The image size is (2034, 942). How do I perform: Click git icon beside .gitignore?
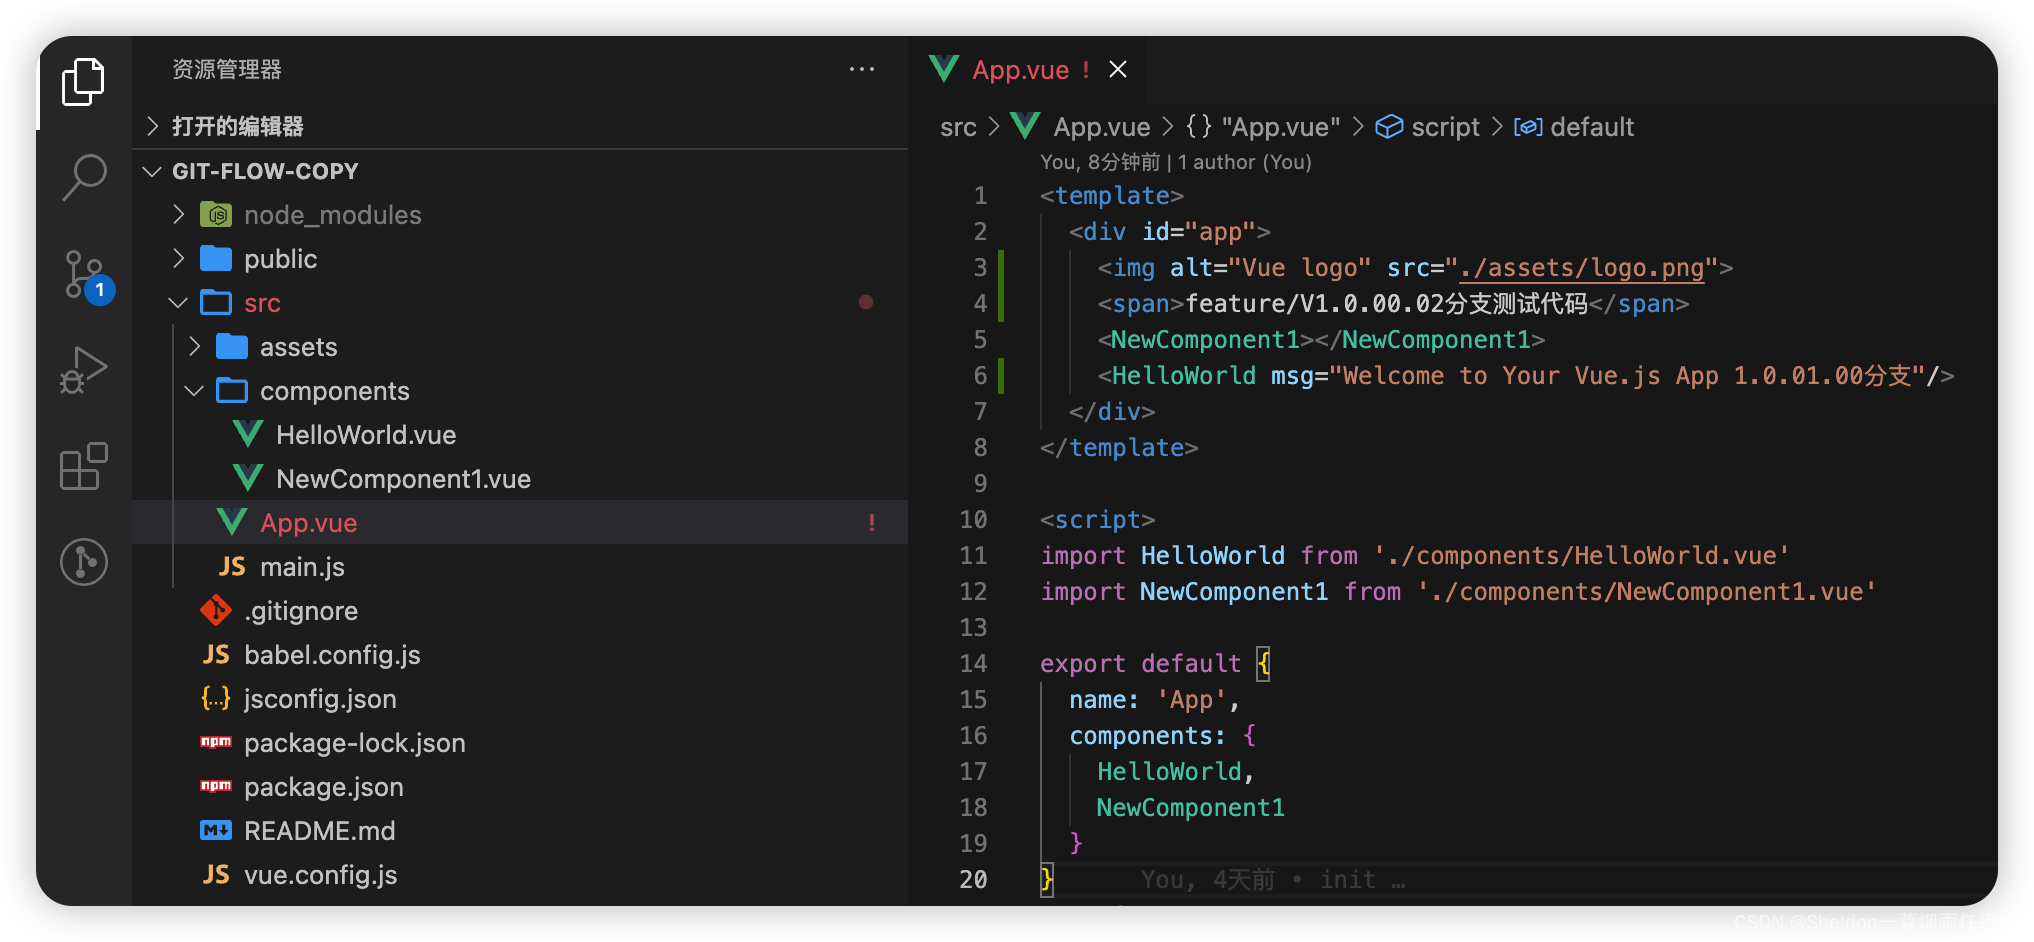216,610
